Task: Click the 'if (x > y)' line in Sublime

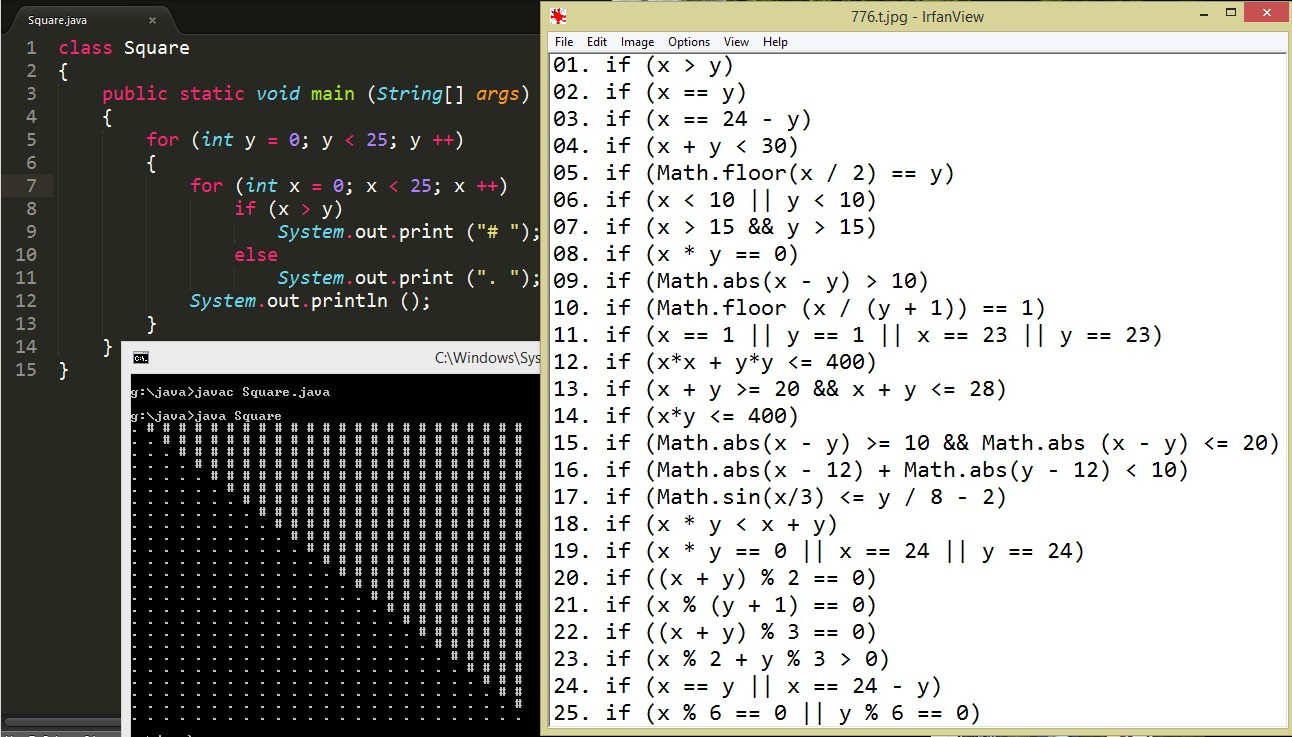Action: click(x=289, y=209)
